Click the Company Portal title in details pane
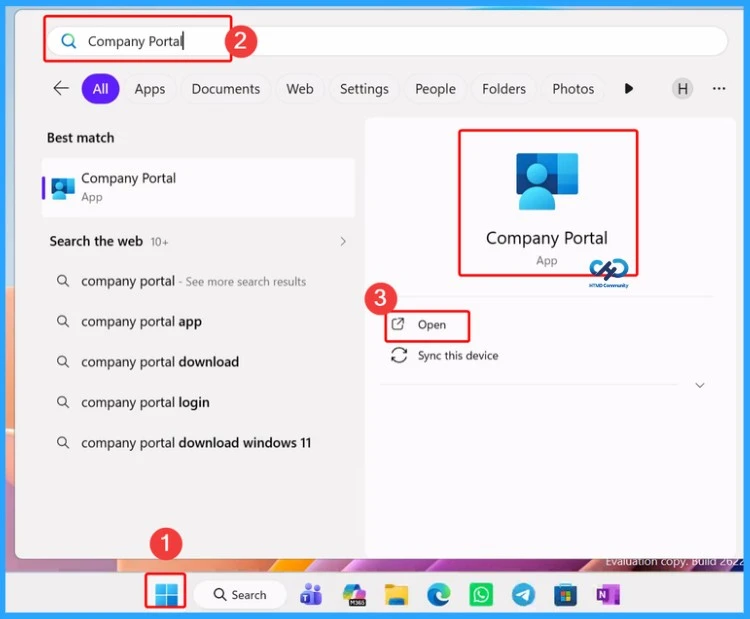This screenshot has height=619, width=750. tap(547, 238)
